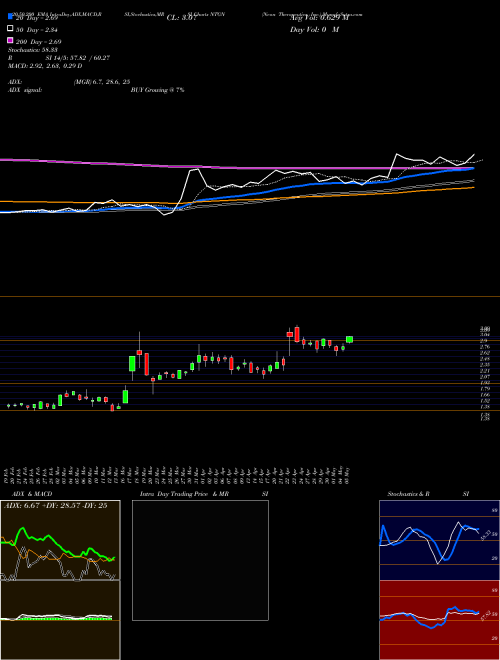Click the 'Stochastics: 58.33' reading
Screen dimensions: 500x660
tap(33, 50)
